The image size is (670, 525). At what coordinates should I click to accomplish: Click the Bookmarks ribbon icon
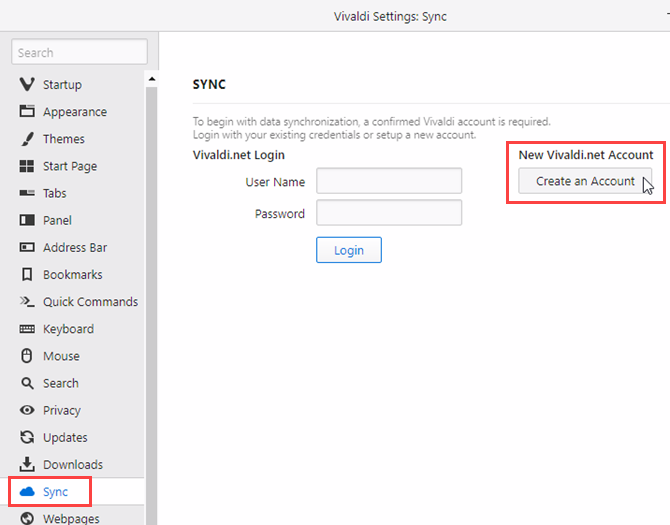[x=27, y=274]
